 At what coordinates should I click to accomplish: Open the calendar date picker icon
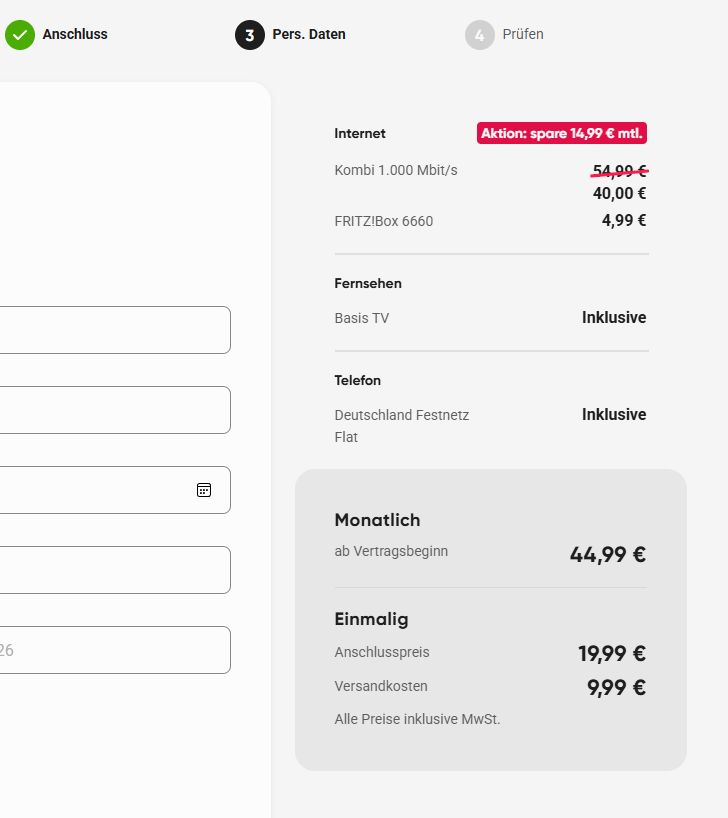pyautogui.click(x=204, y=490)
